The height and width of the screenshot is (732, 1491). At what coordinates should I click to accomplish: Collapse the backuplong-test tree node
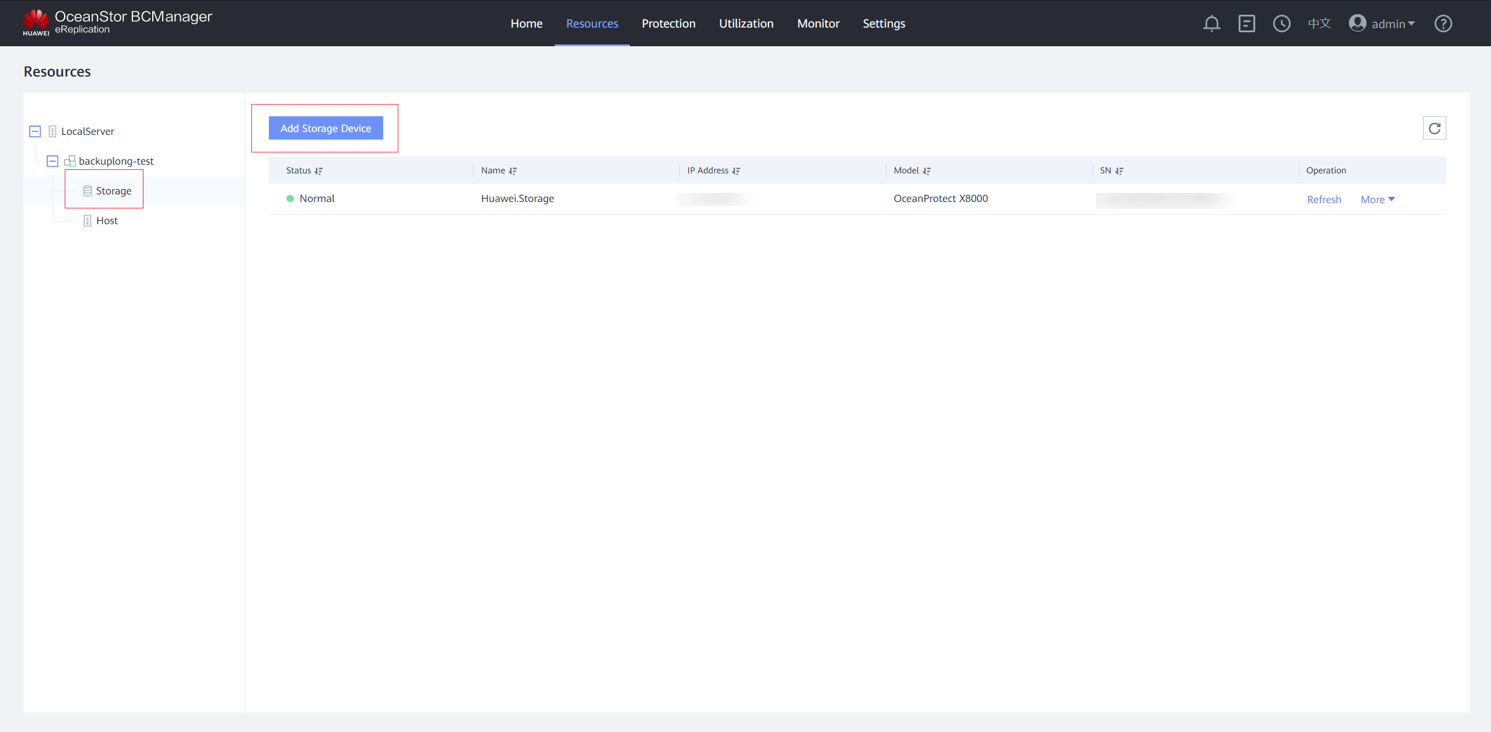(52, 161)
